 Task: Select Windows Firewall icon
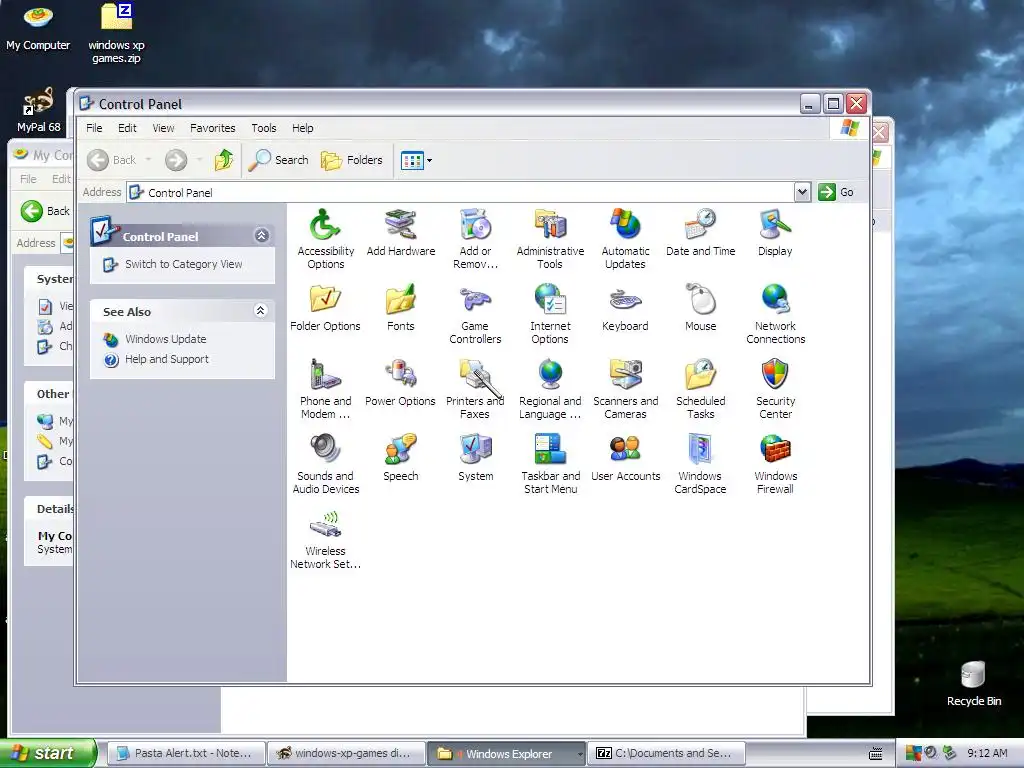point(775,464)
